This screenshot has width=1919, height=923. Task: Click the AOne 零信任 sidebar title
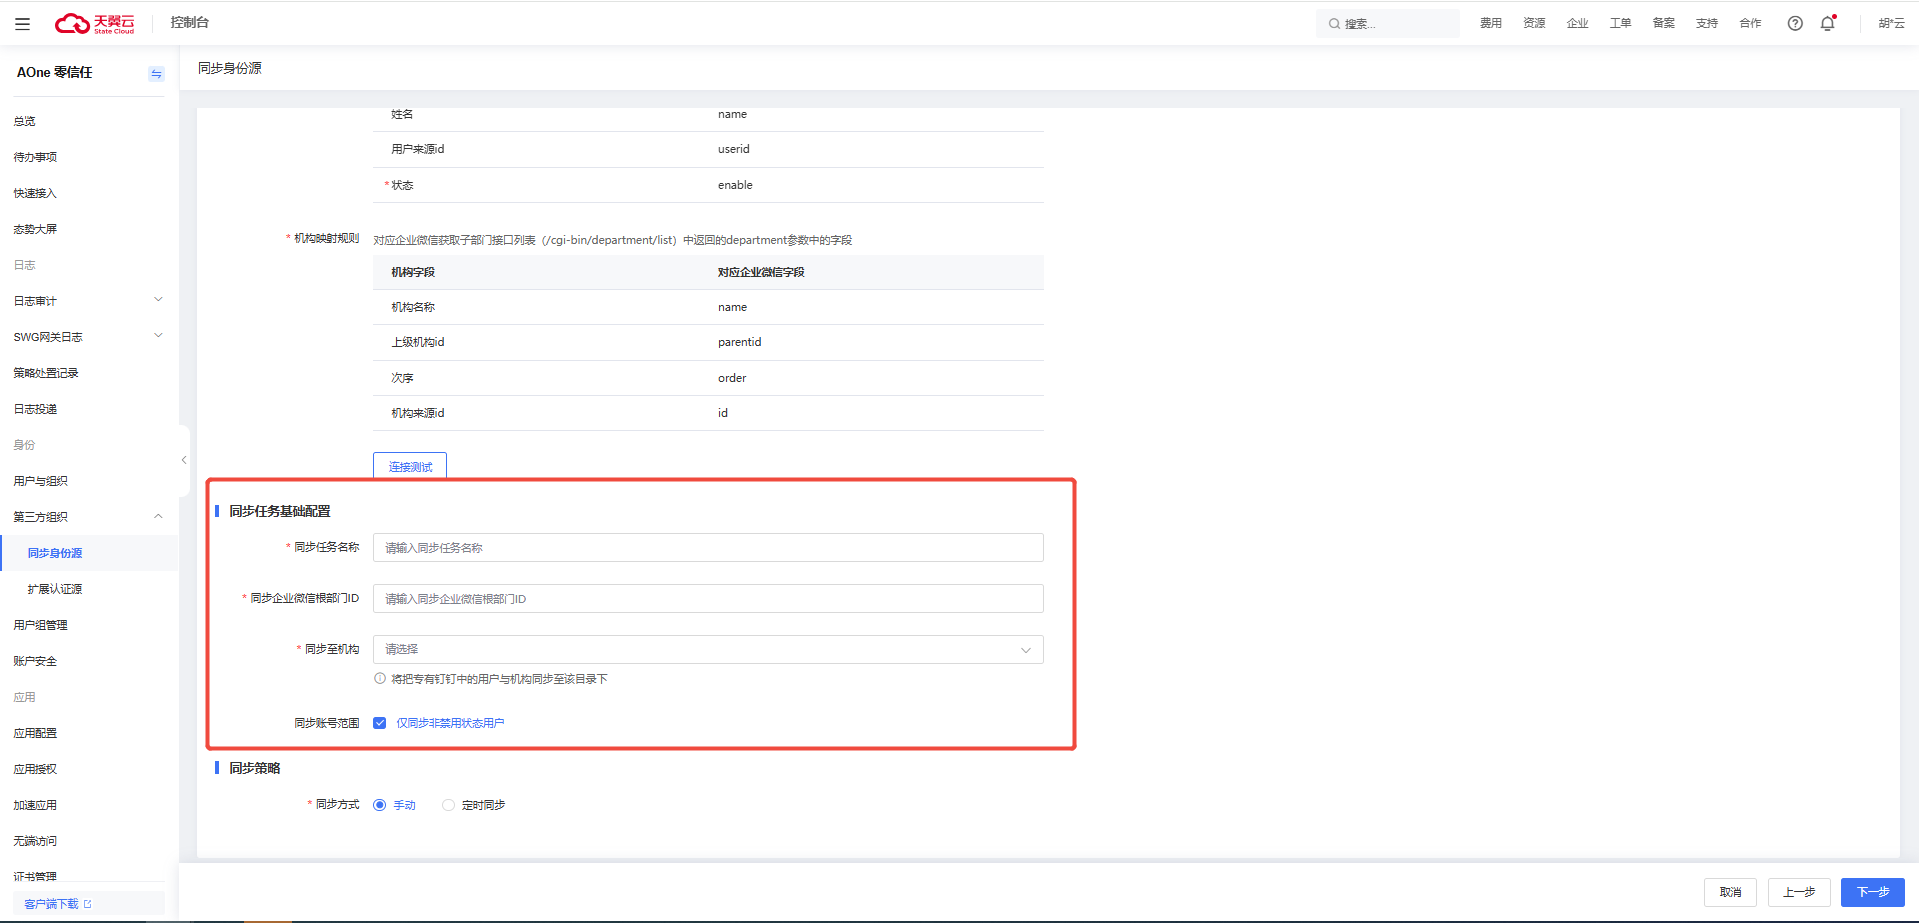pyautogui.click(x=55, y=72)
